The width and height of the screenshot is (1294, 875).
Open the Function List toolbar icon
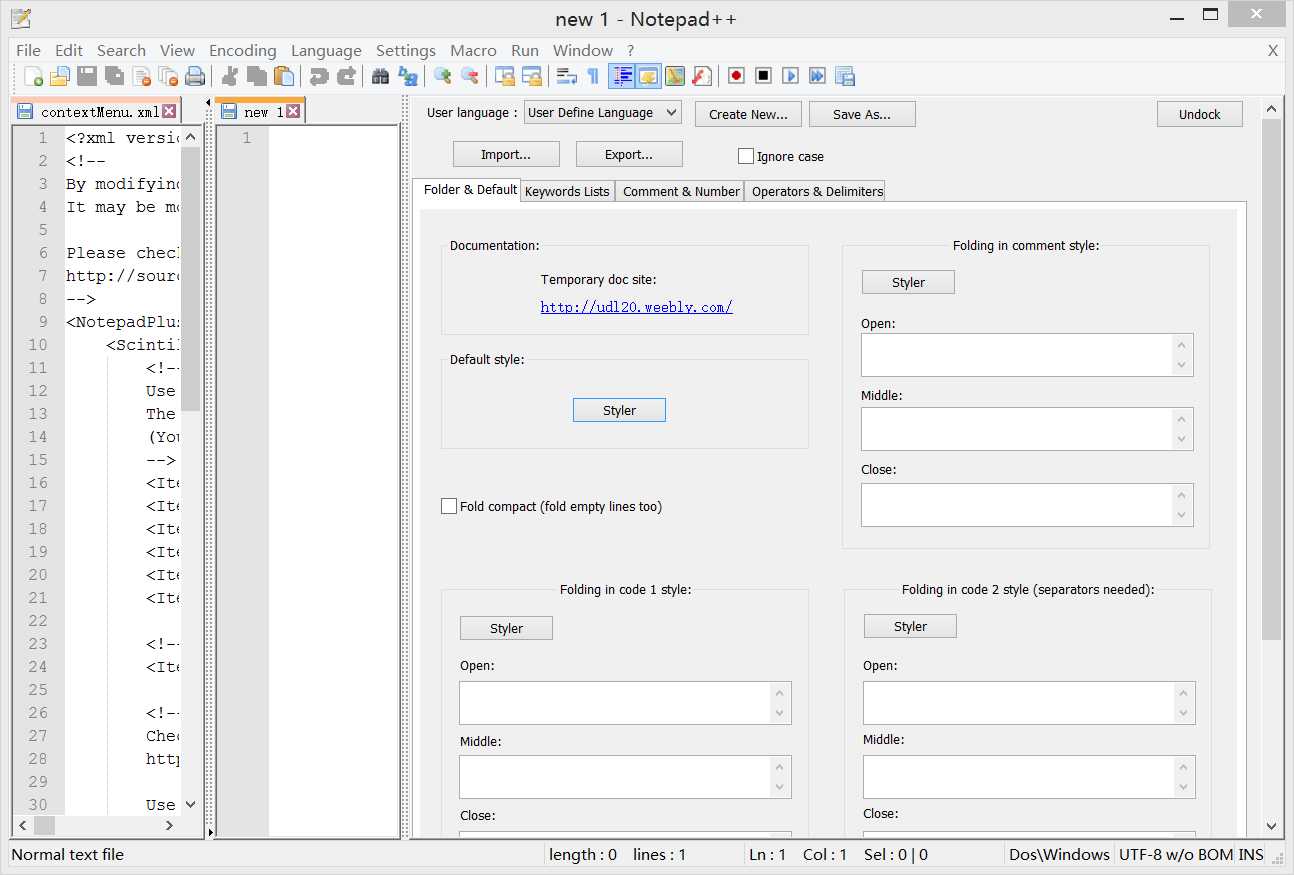(x=702, y=76)
